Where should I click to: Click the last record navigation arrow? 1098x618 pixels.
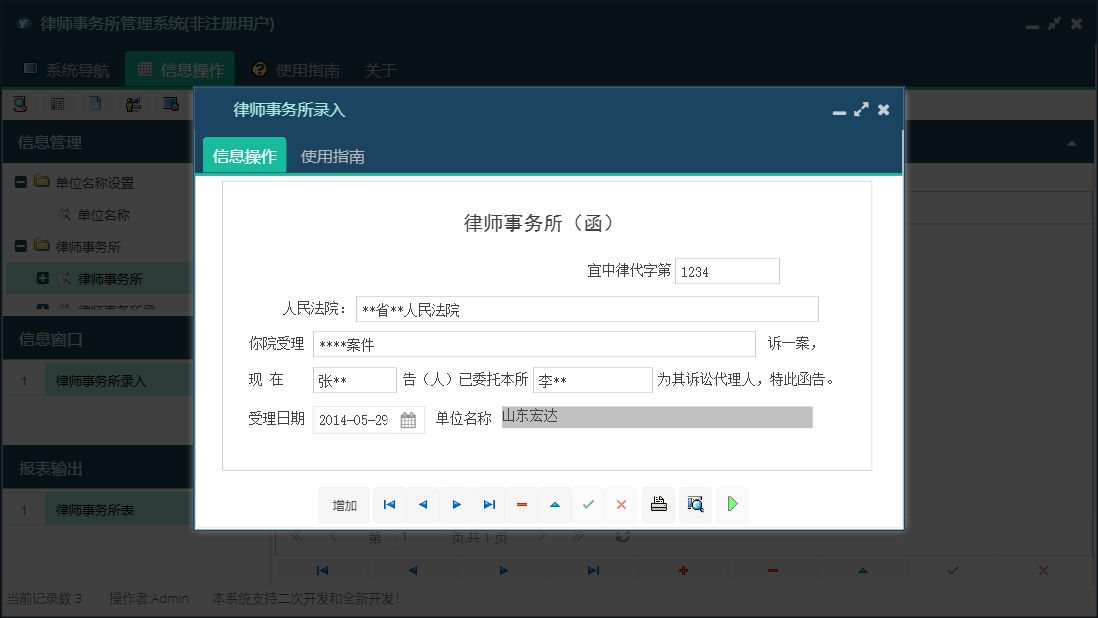pos(489,505)
